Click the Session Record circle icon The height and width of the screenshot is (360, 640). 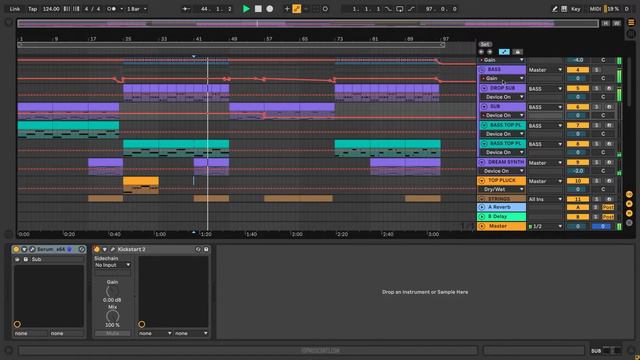tap(325, 9)
